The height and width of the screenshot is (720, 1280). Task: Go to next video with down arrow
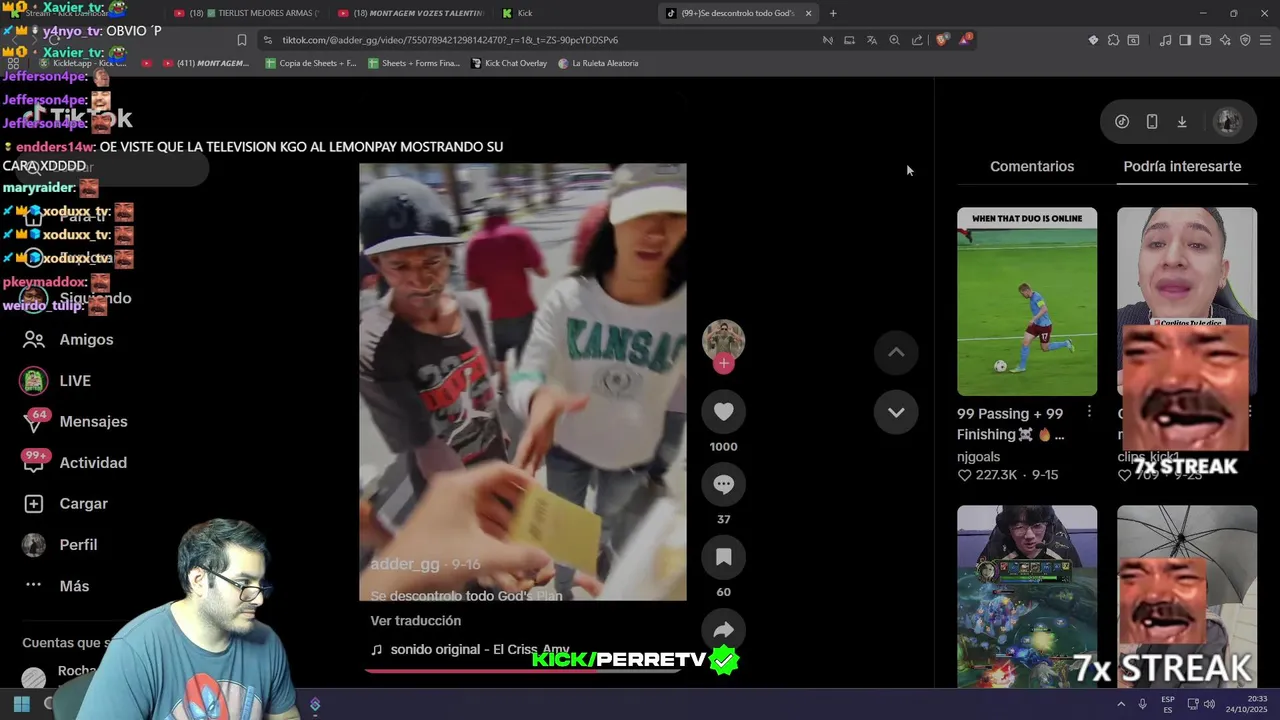(896, 412)
